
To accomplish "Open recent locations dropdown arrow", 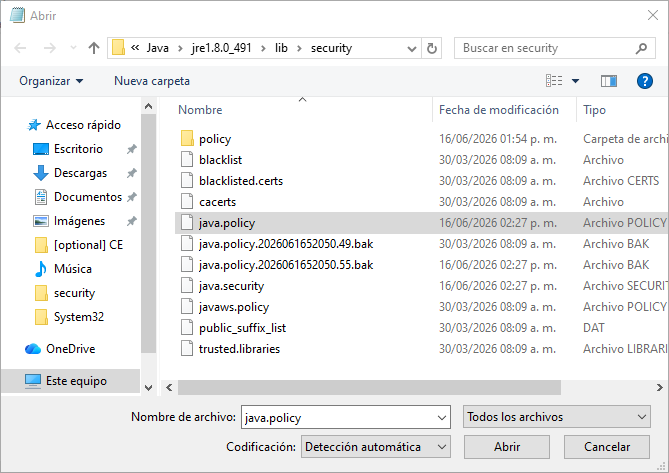I will click(x=73, y=48).
